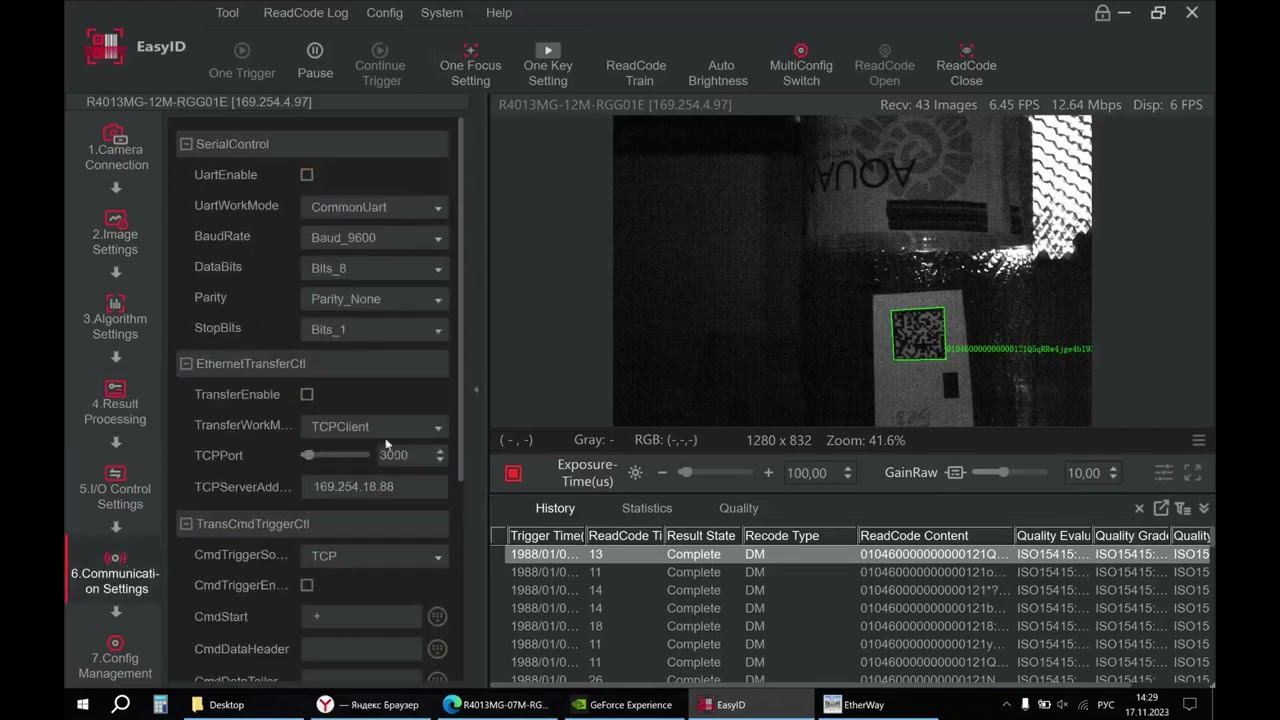Click the fullscreen image icon
The image size is (1280, 720).
pos(1193,473)
